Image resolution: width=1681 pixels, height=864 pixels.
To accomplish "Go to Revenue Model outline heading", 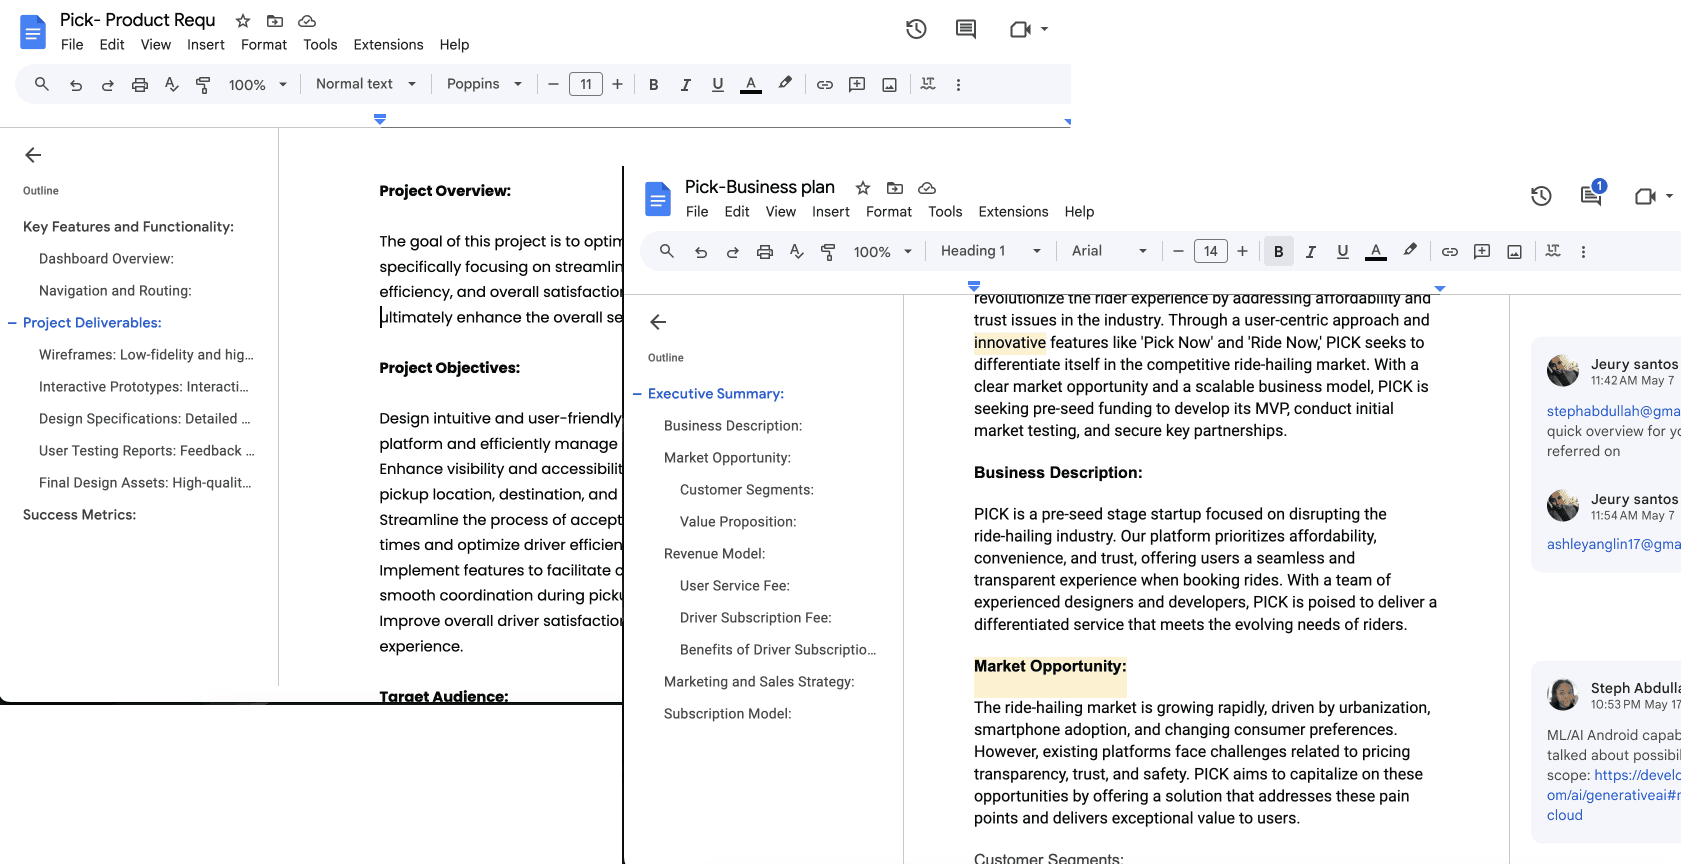I will (x=715, y=554).
